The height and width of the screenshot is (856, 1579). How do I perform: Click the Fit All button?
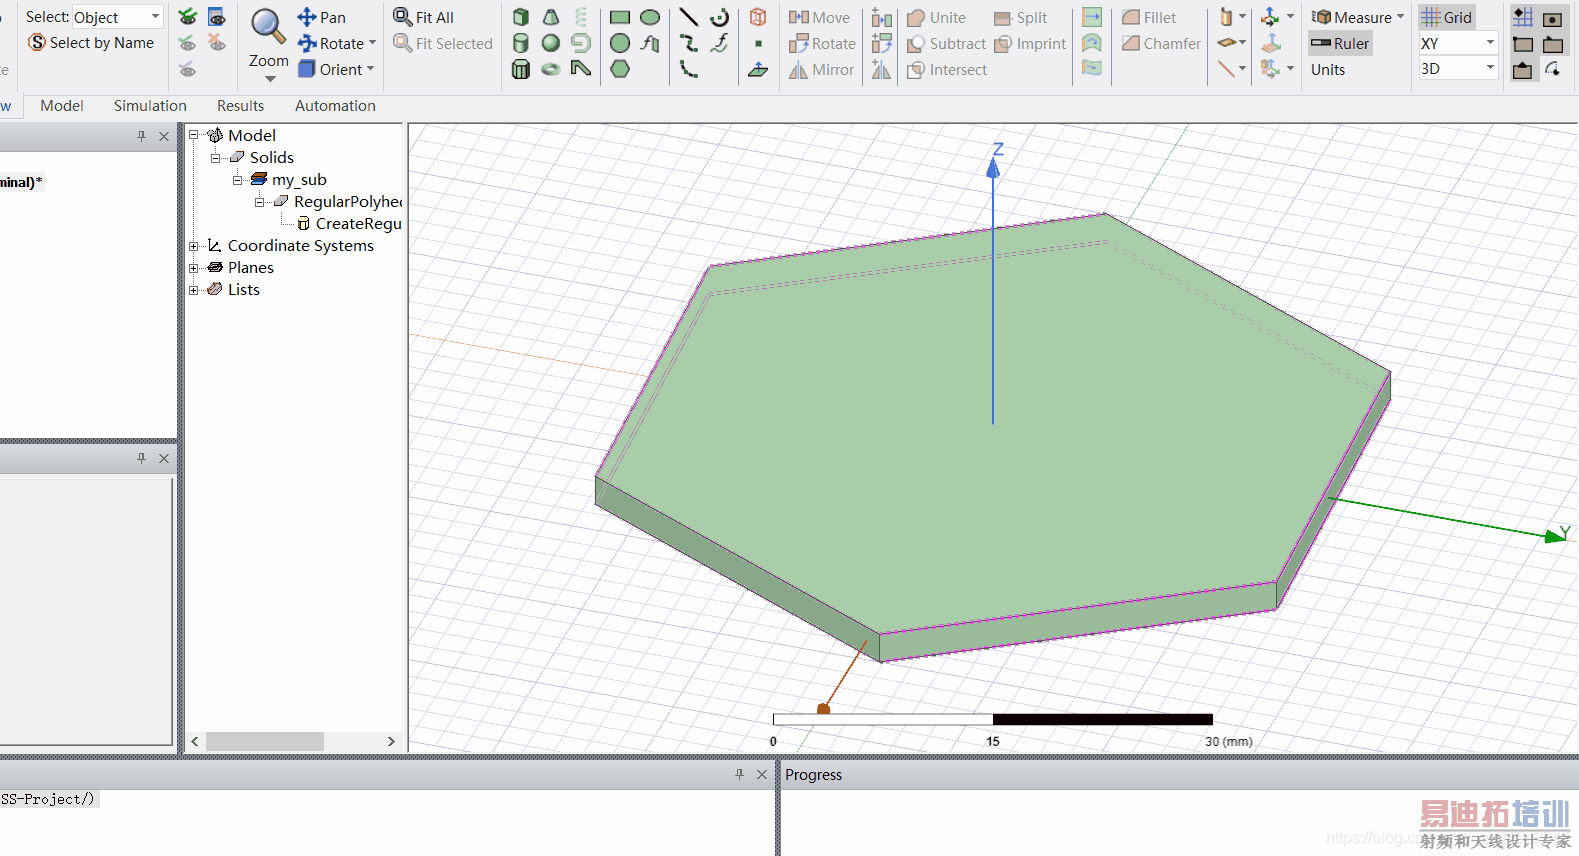click(423, 17)
